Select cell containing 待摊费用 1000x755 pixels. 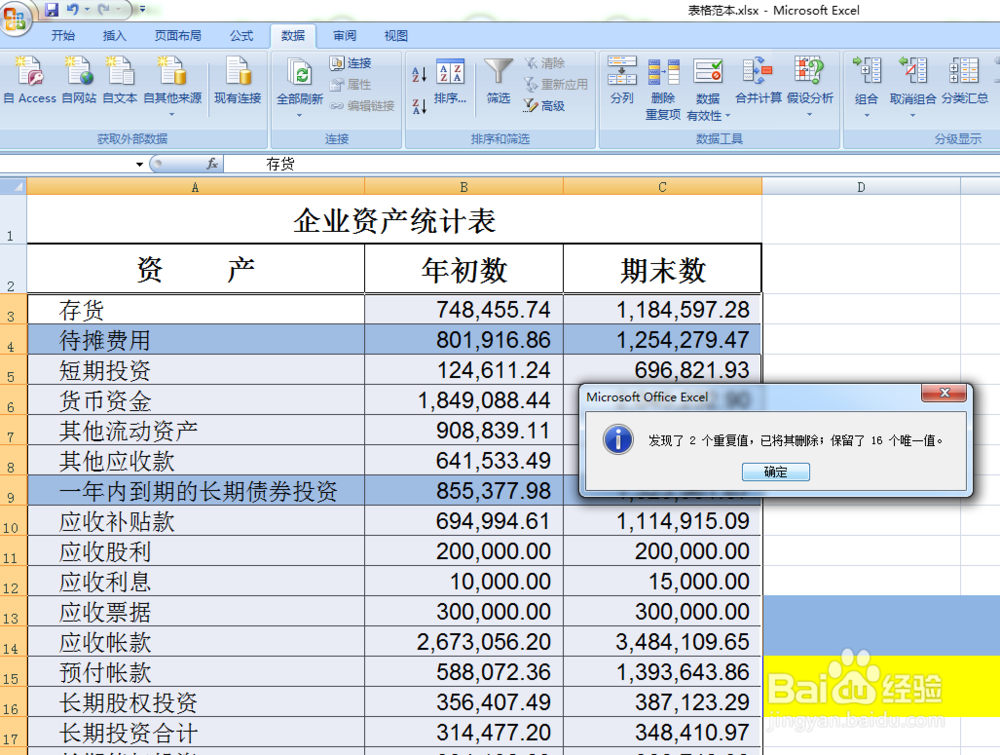pos(196,340)
